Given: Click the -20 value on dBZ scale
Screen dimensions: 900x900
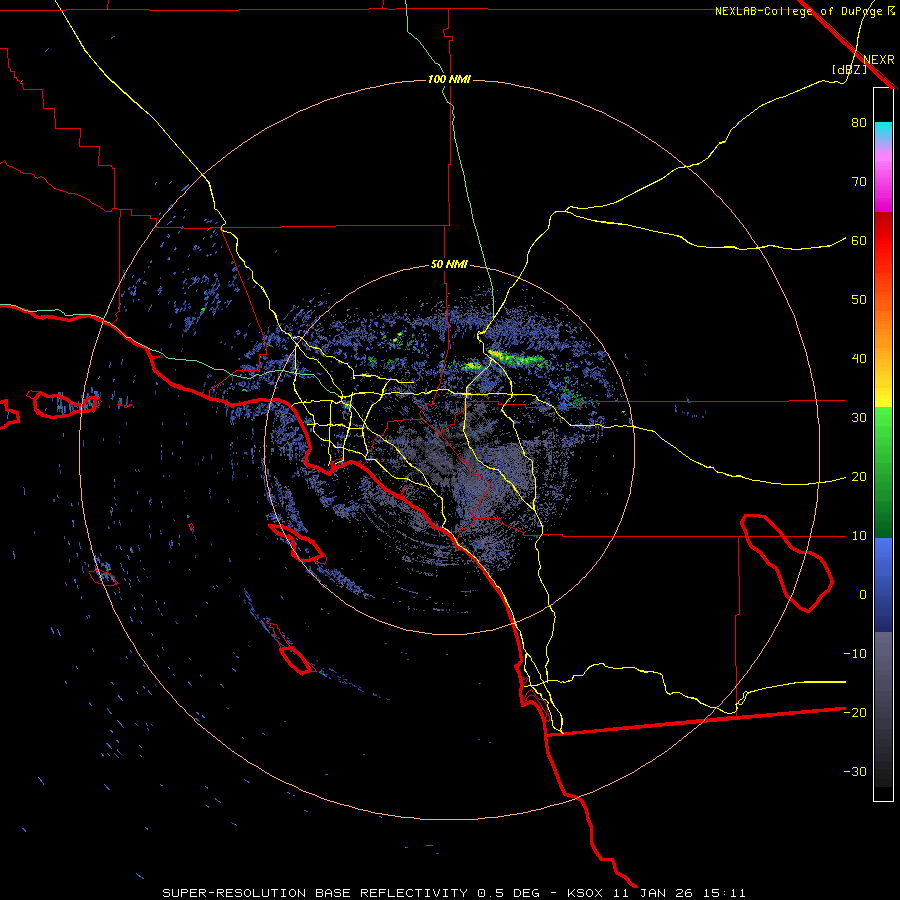Looking at the screenshot, I should click(855, 713).
